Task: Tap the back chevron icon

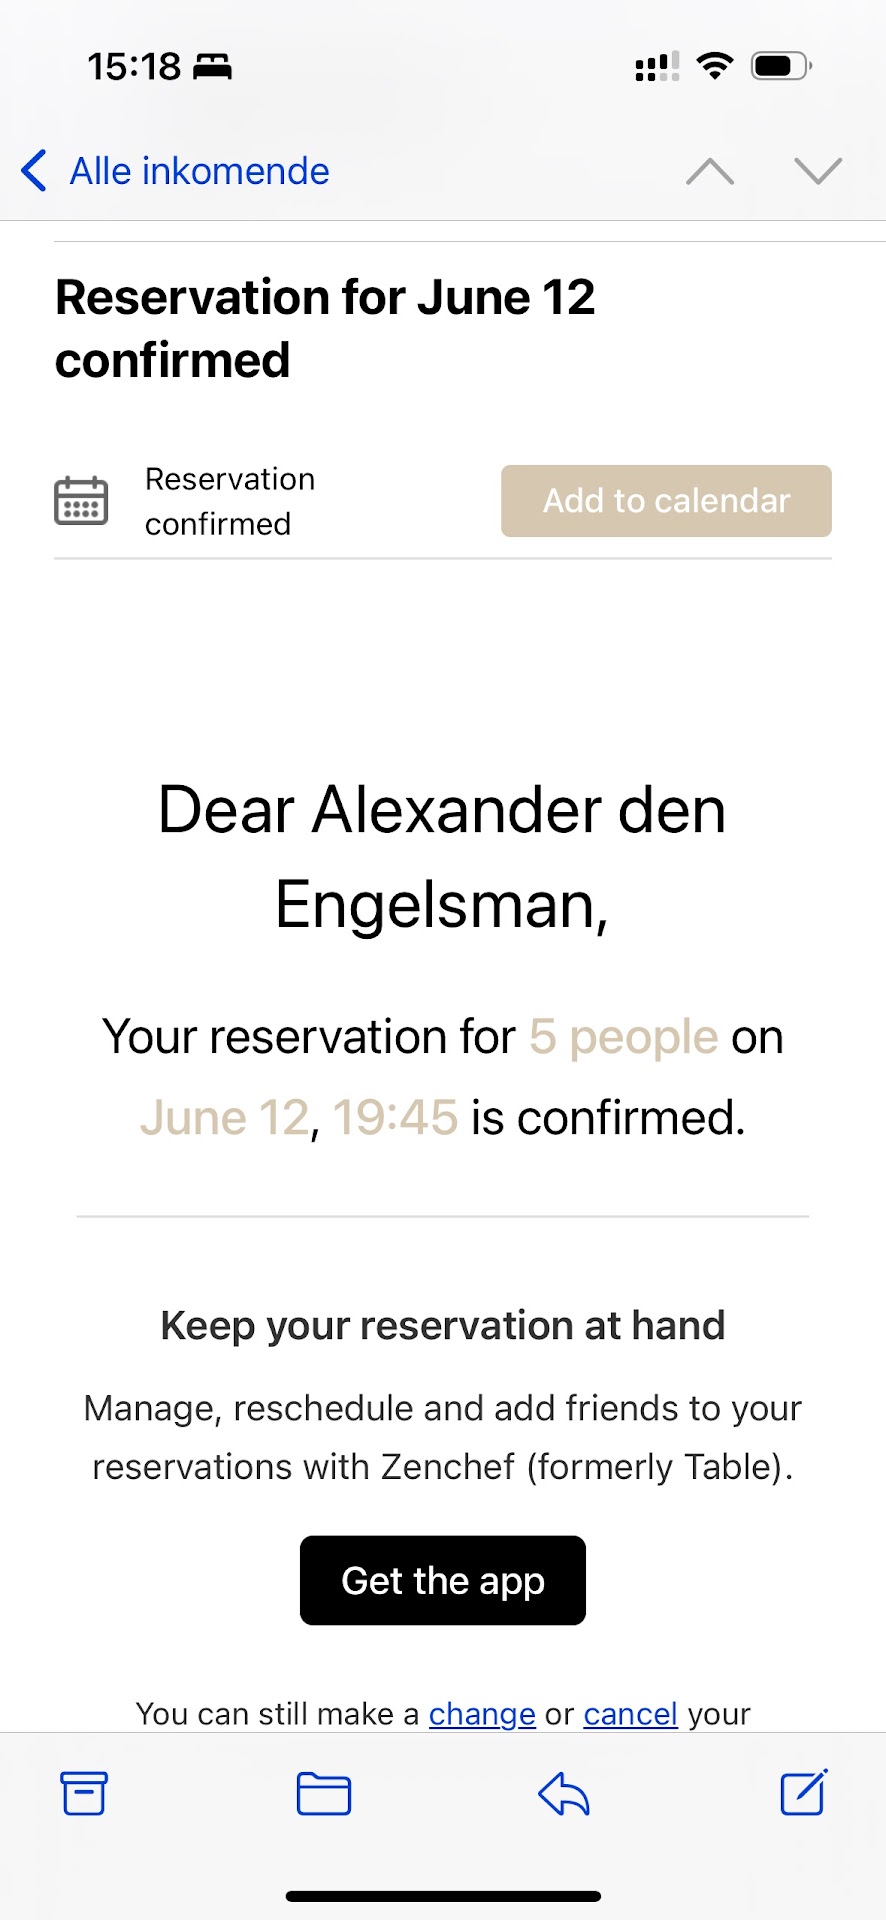Action: click(34, 171)
